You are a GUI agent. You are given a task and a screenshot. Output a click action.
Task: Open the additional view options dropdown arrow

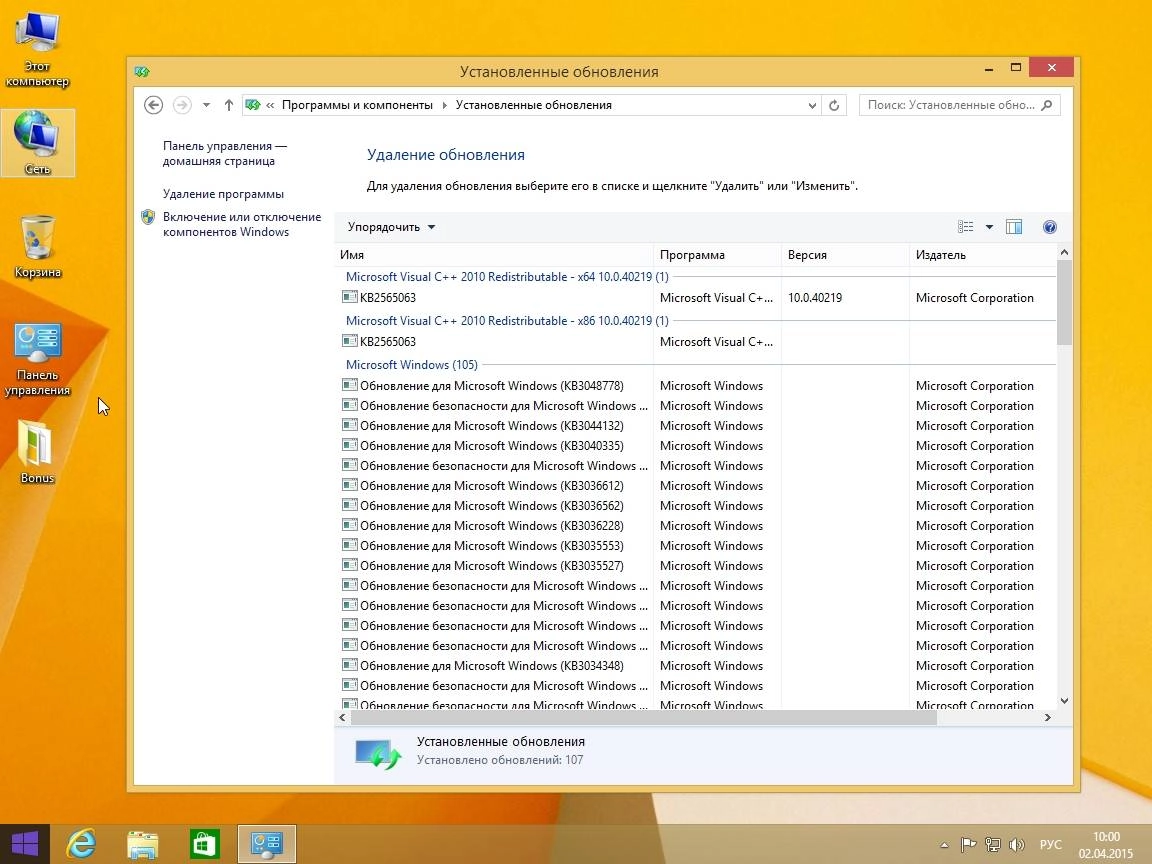click(x=989, y=227)
